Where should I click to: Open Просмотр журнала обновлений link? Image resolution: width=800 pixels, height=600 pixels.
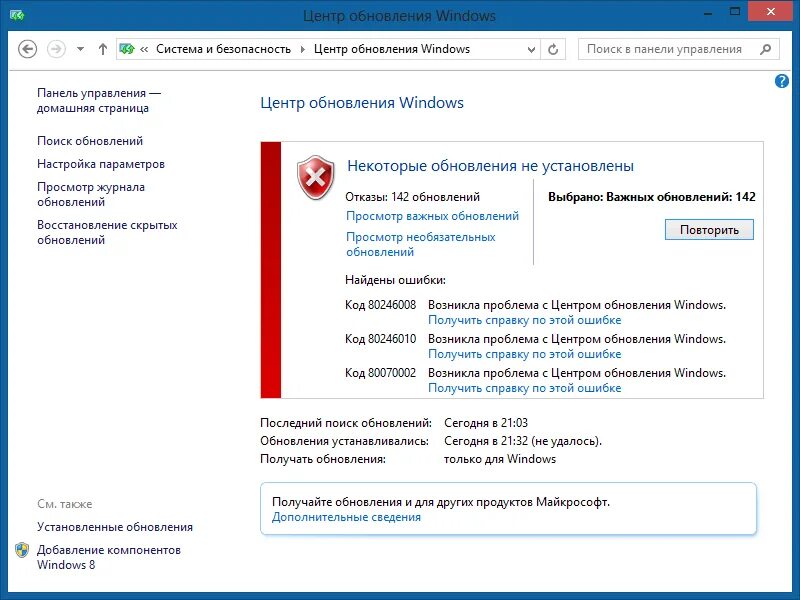click(91, 194)
